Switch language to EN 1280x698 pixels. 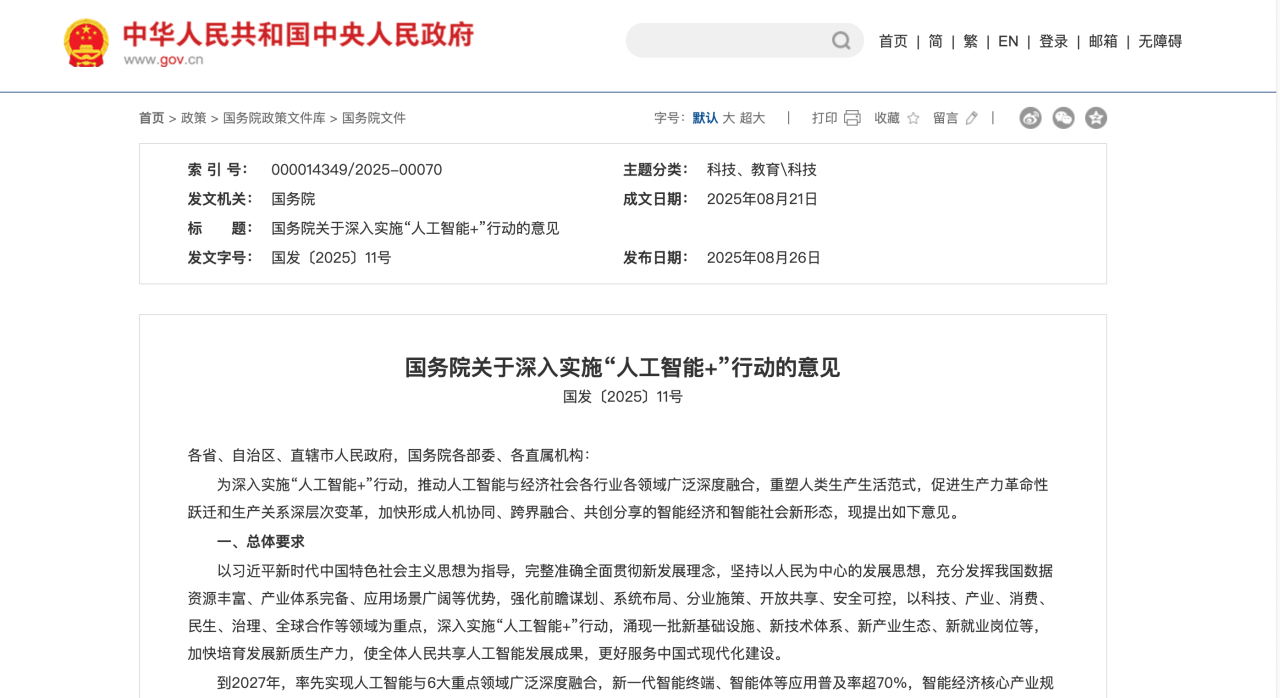[1008, 41]
